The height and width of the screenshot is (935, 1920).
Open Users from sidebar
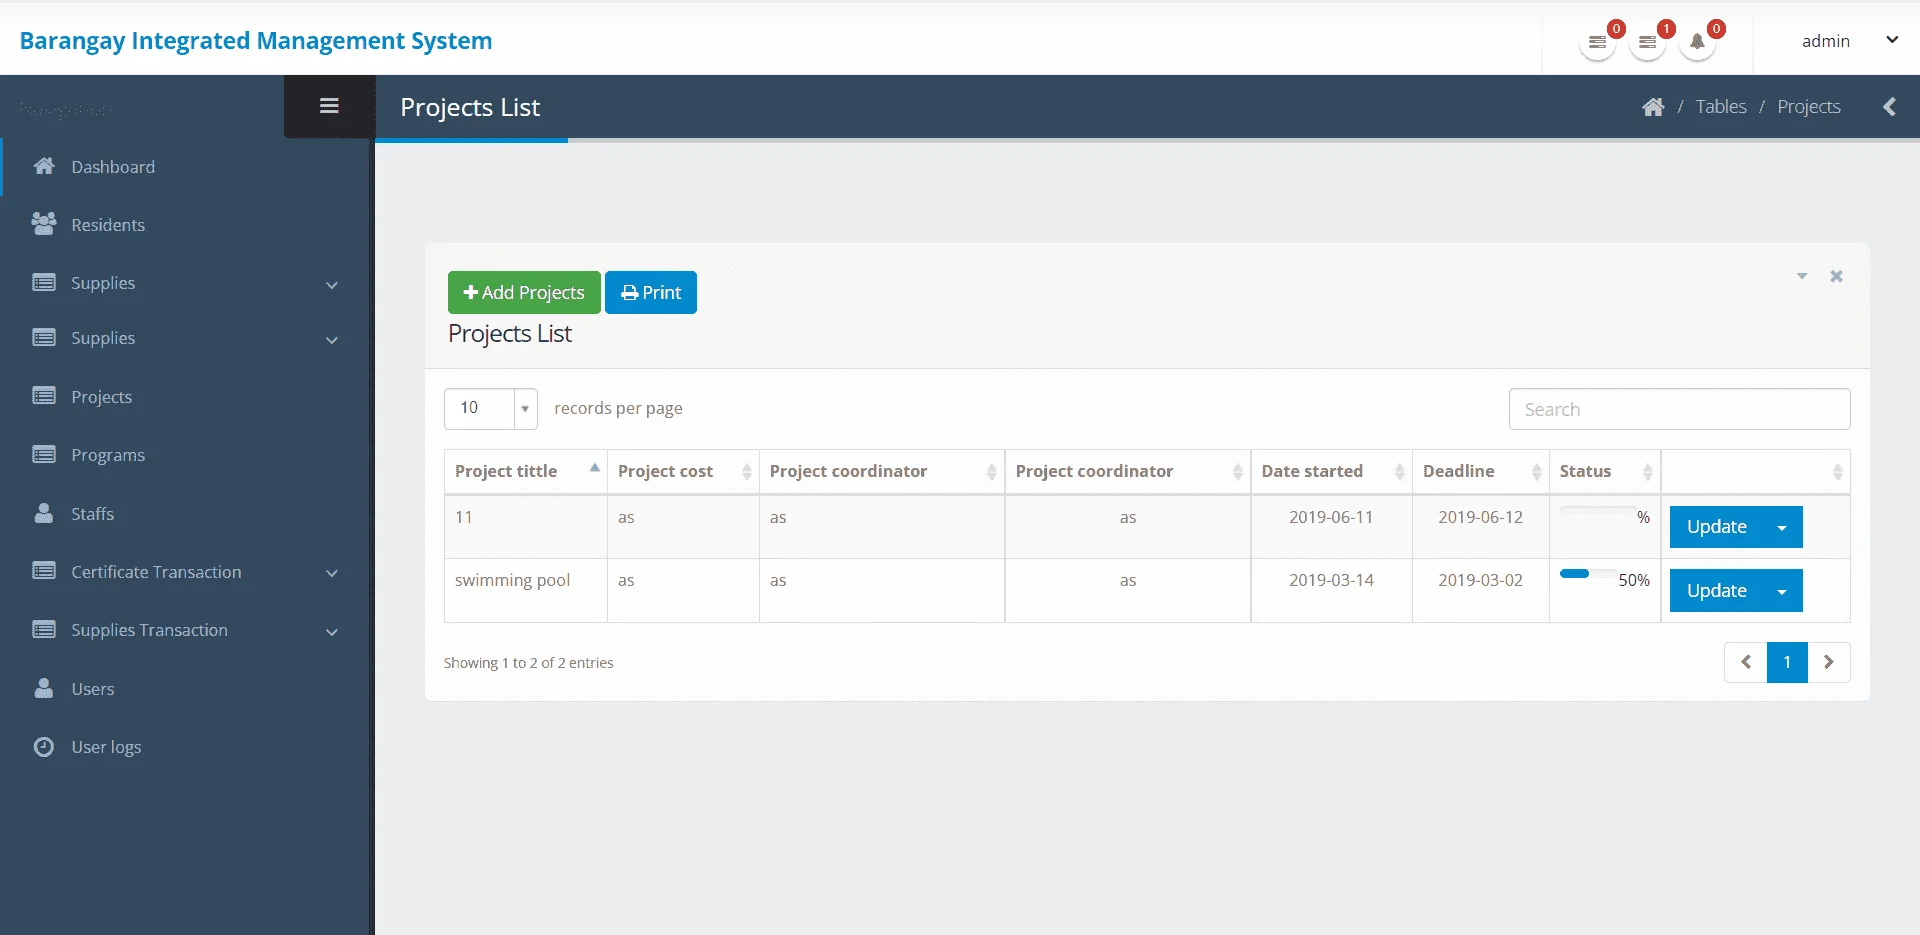[92, 689]
